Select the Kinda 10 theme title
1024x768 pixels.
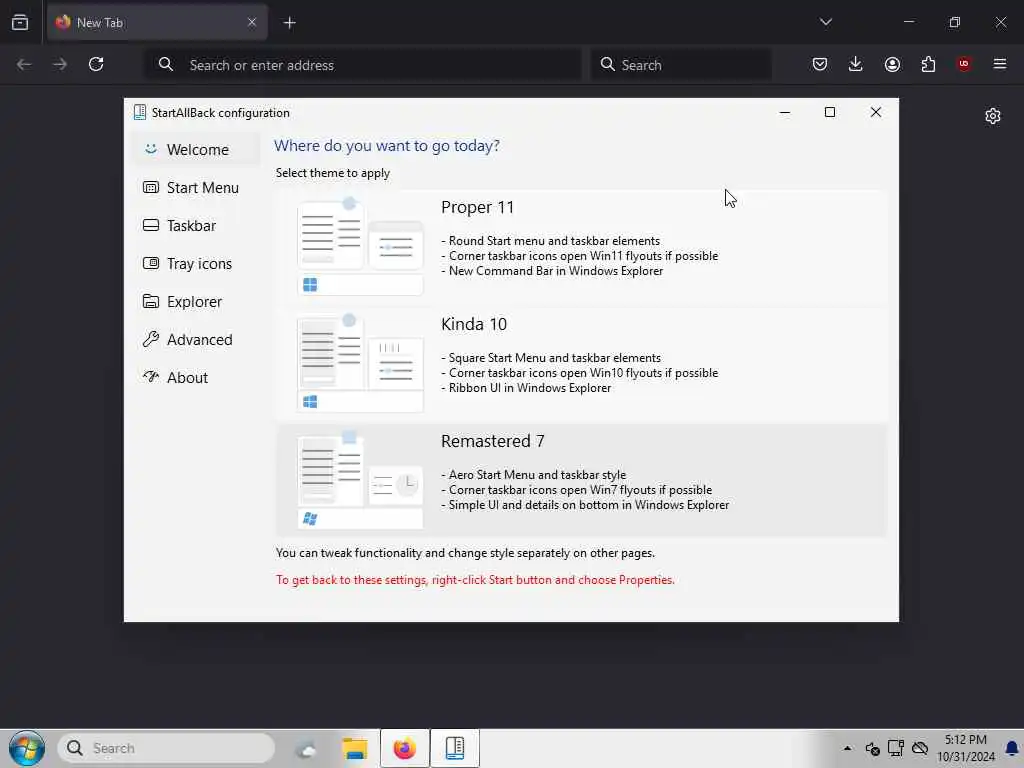point(473,324)
